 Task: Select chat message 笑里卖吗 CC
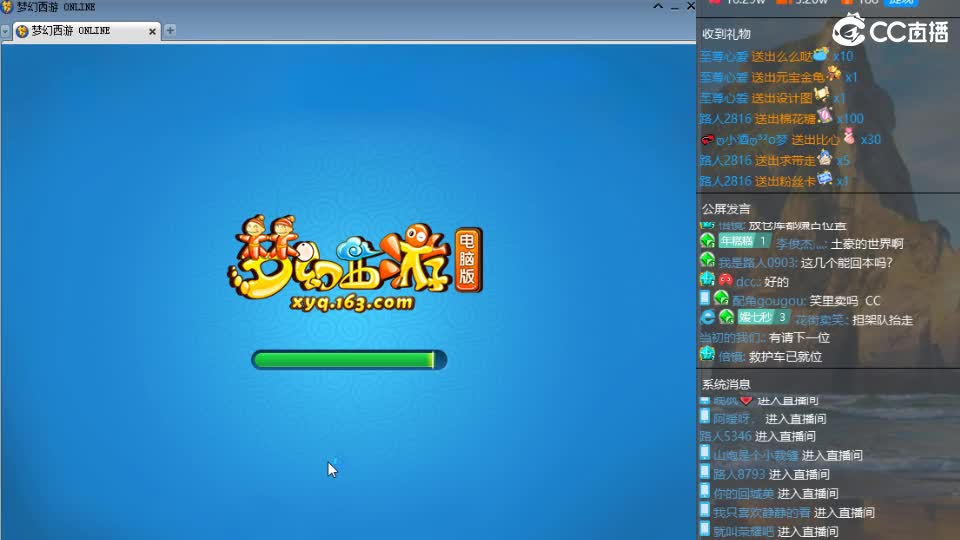pyautogui.click(x=845, y=301)
